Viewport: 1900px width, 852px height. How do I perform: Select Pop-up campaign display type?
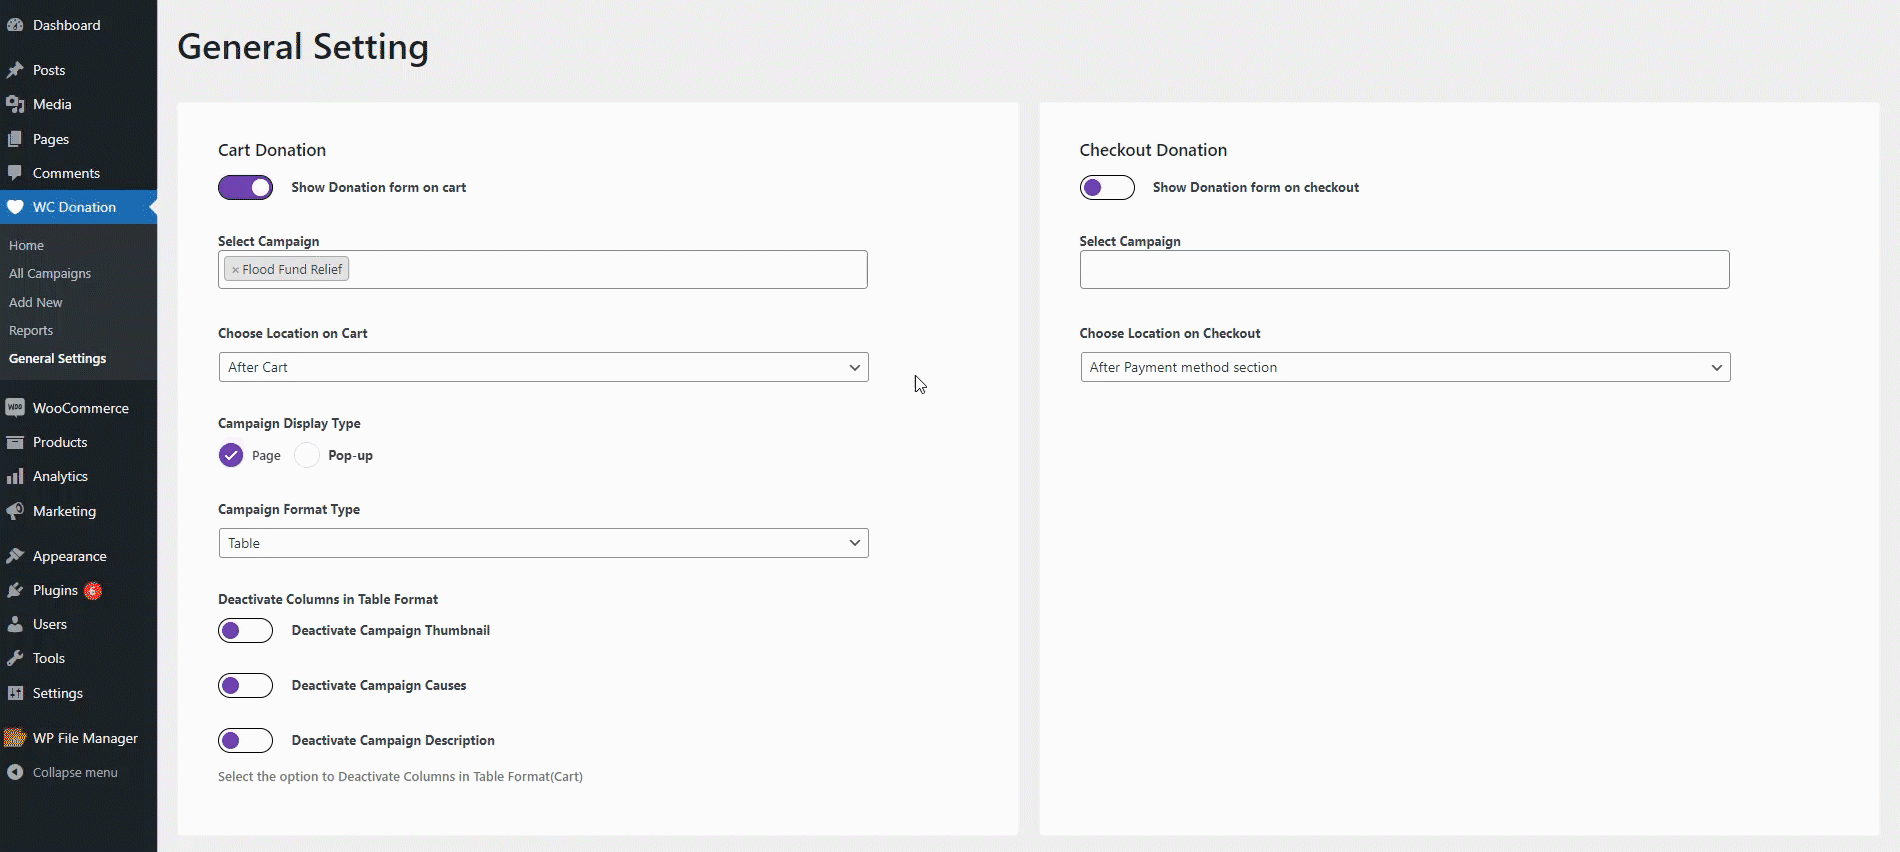(307, 455)
